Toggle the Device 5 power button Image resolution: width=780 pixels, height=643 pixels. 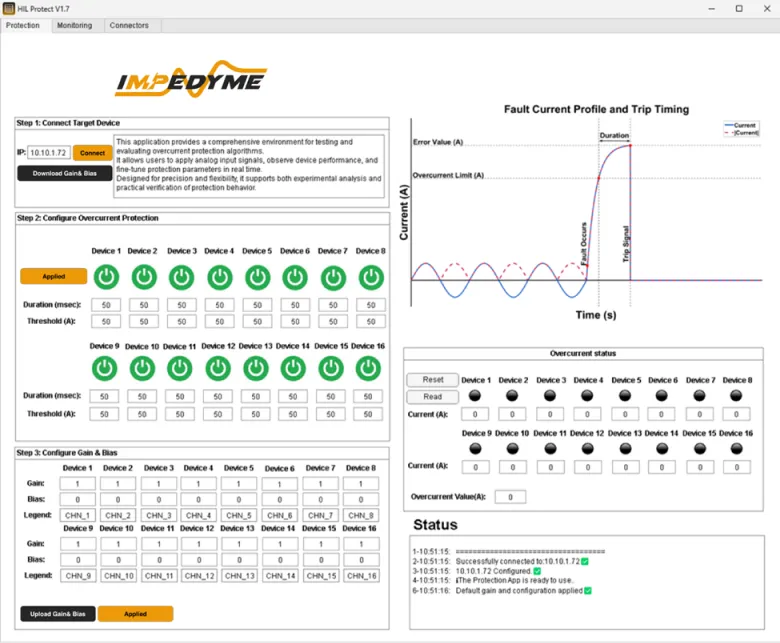pyautogui.click(x=256, y=276)
